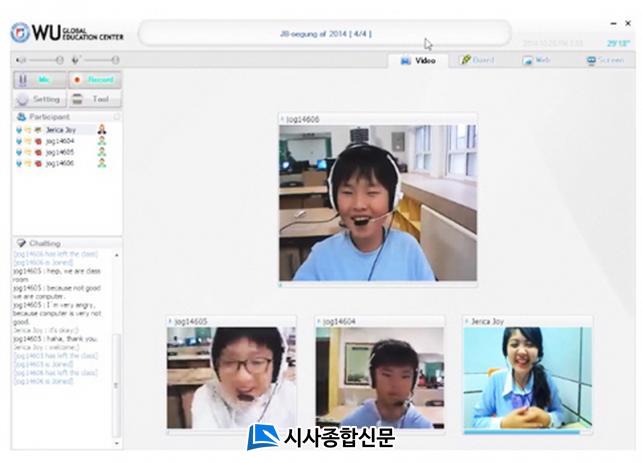The image size is (642, 463).
Task: Toggle session recording with Record button
Action: click(x=94, y=79)
